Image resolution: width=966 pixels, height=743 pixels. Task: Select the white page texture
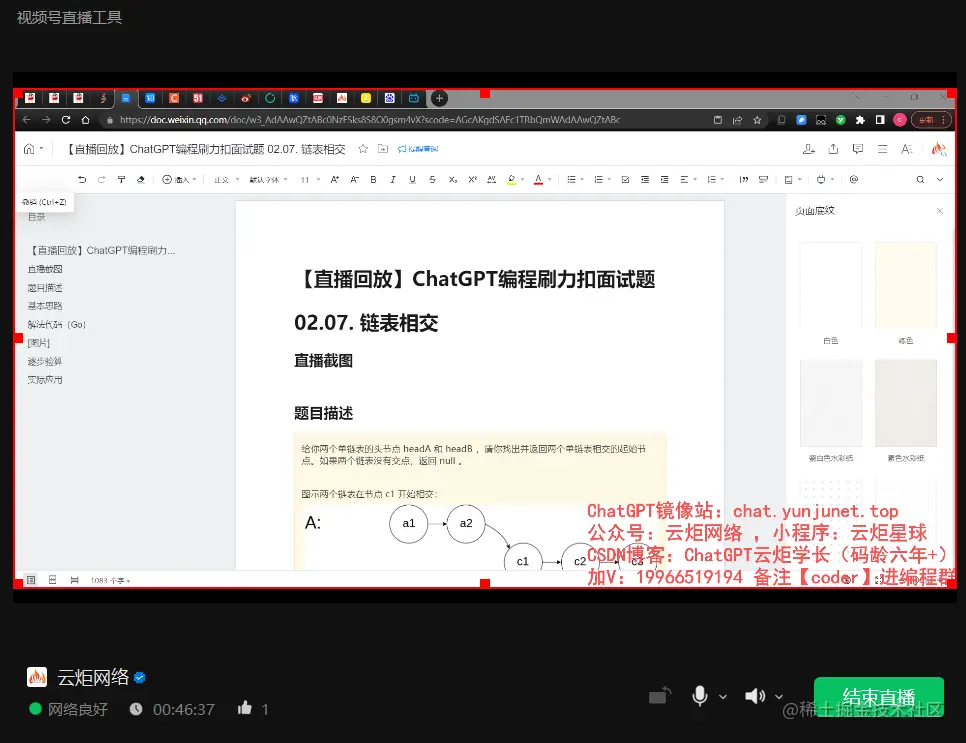(x=830, y=286)
